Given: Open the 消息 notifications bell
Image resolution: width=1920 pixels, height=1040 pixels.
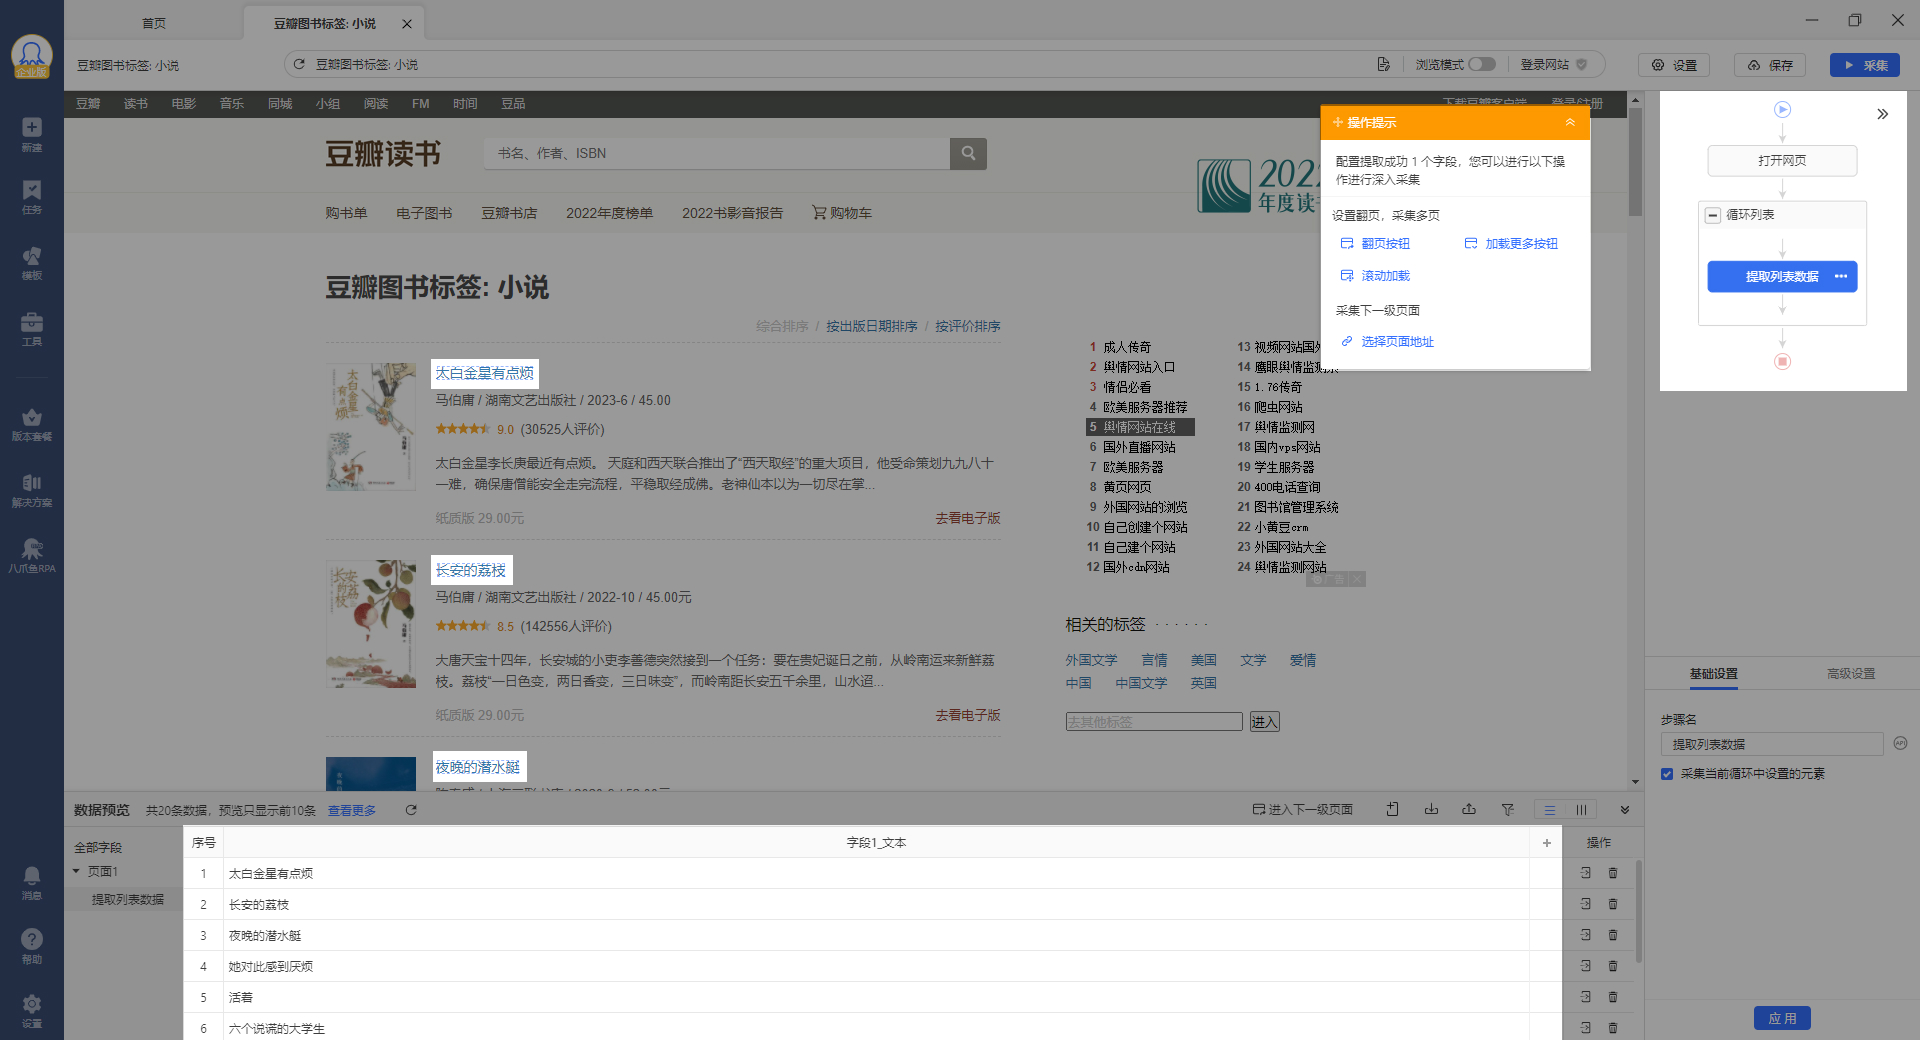Looking at the screenshot, I should click(x=32, y=882).
